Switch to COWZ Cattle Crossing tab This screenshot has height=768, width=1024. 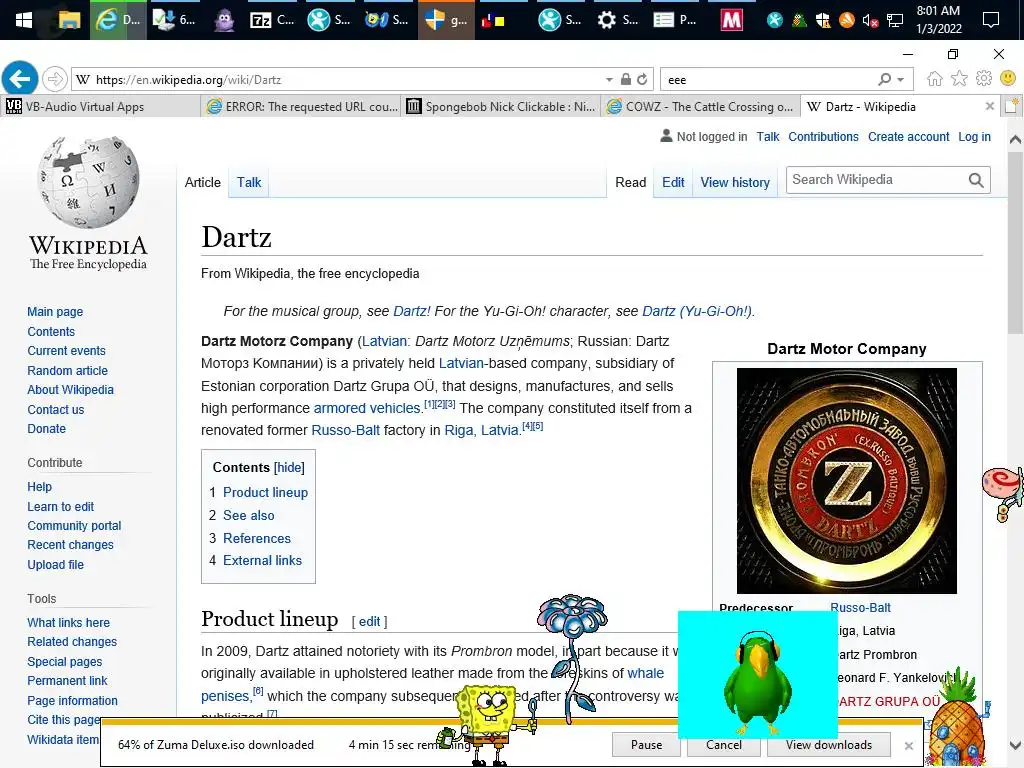click(x=701, y=106)
